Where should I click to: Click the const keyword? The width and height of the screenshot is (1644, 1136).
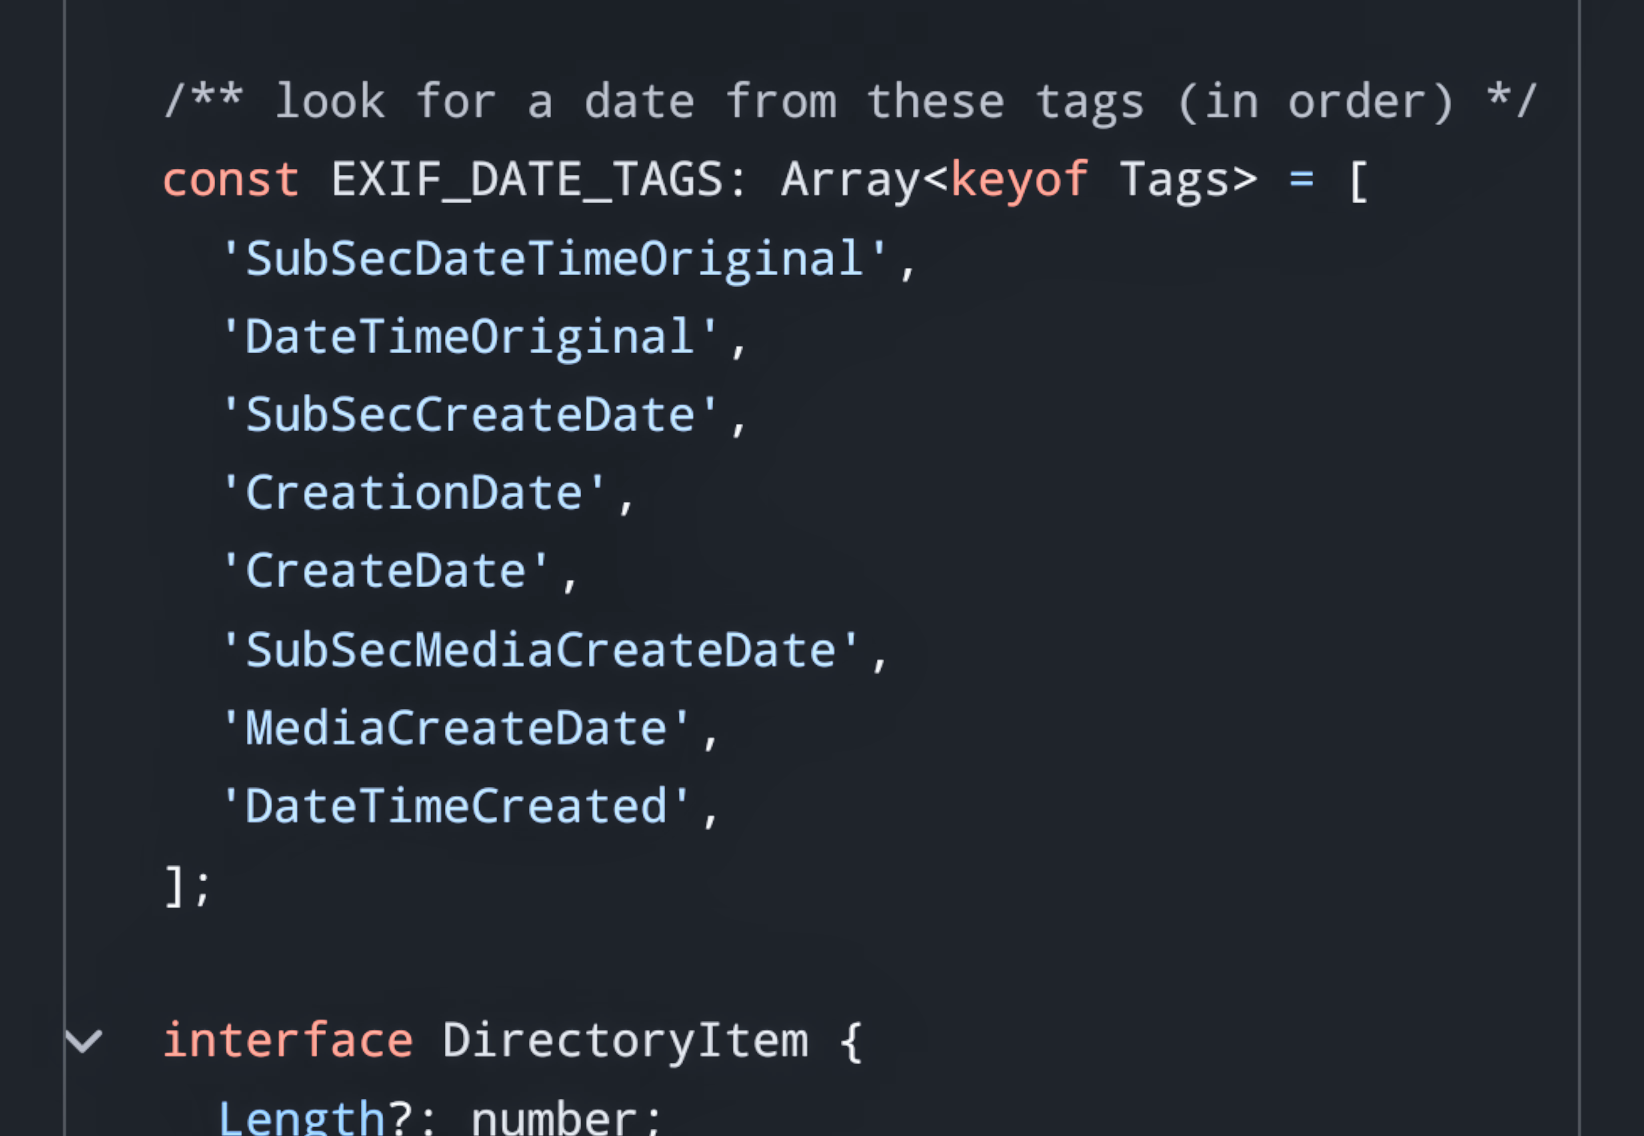tap(231, 181)
